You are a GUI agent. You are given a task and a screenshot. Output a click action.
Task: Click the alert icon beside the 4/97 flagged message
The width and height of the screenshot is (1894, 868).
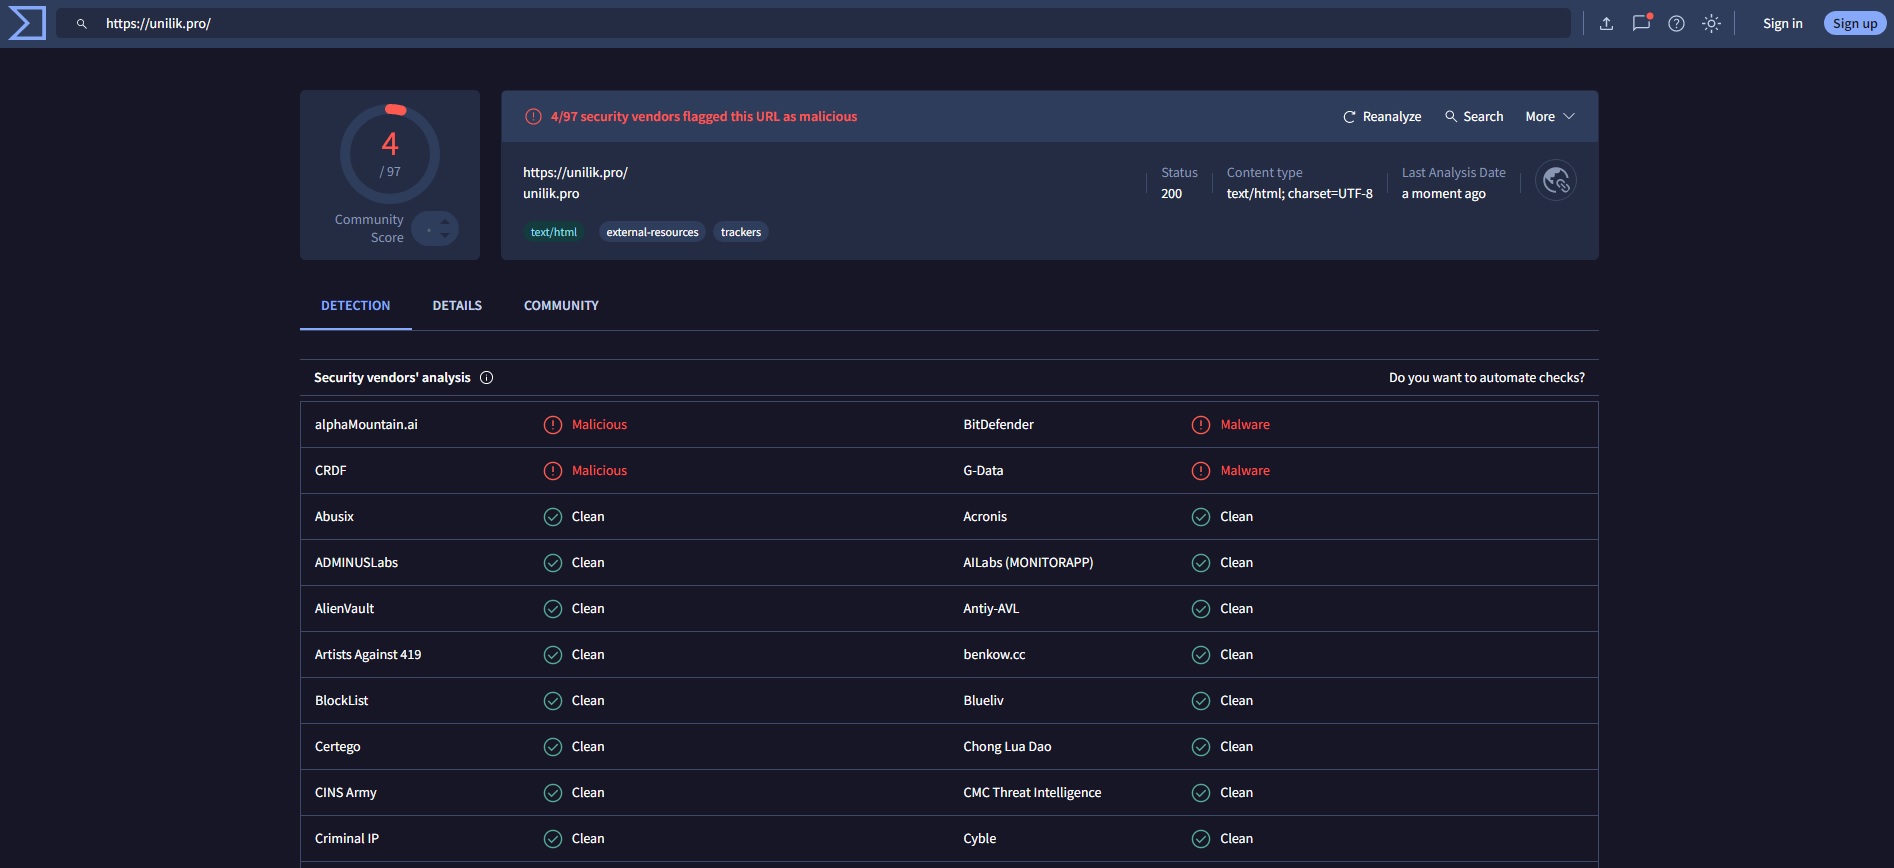pos(533,117)
